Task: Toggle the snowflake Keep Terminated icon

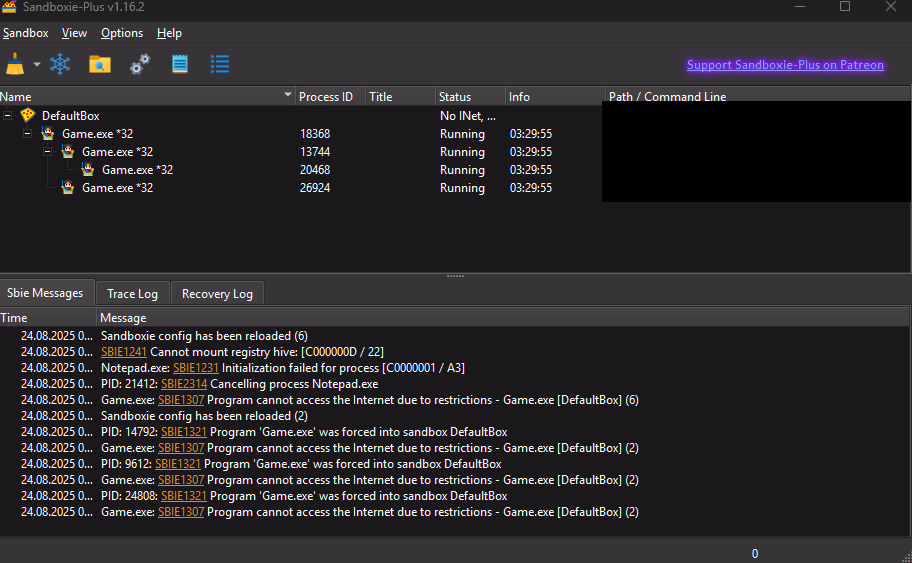Action: tap(61, 65)
